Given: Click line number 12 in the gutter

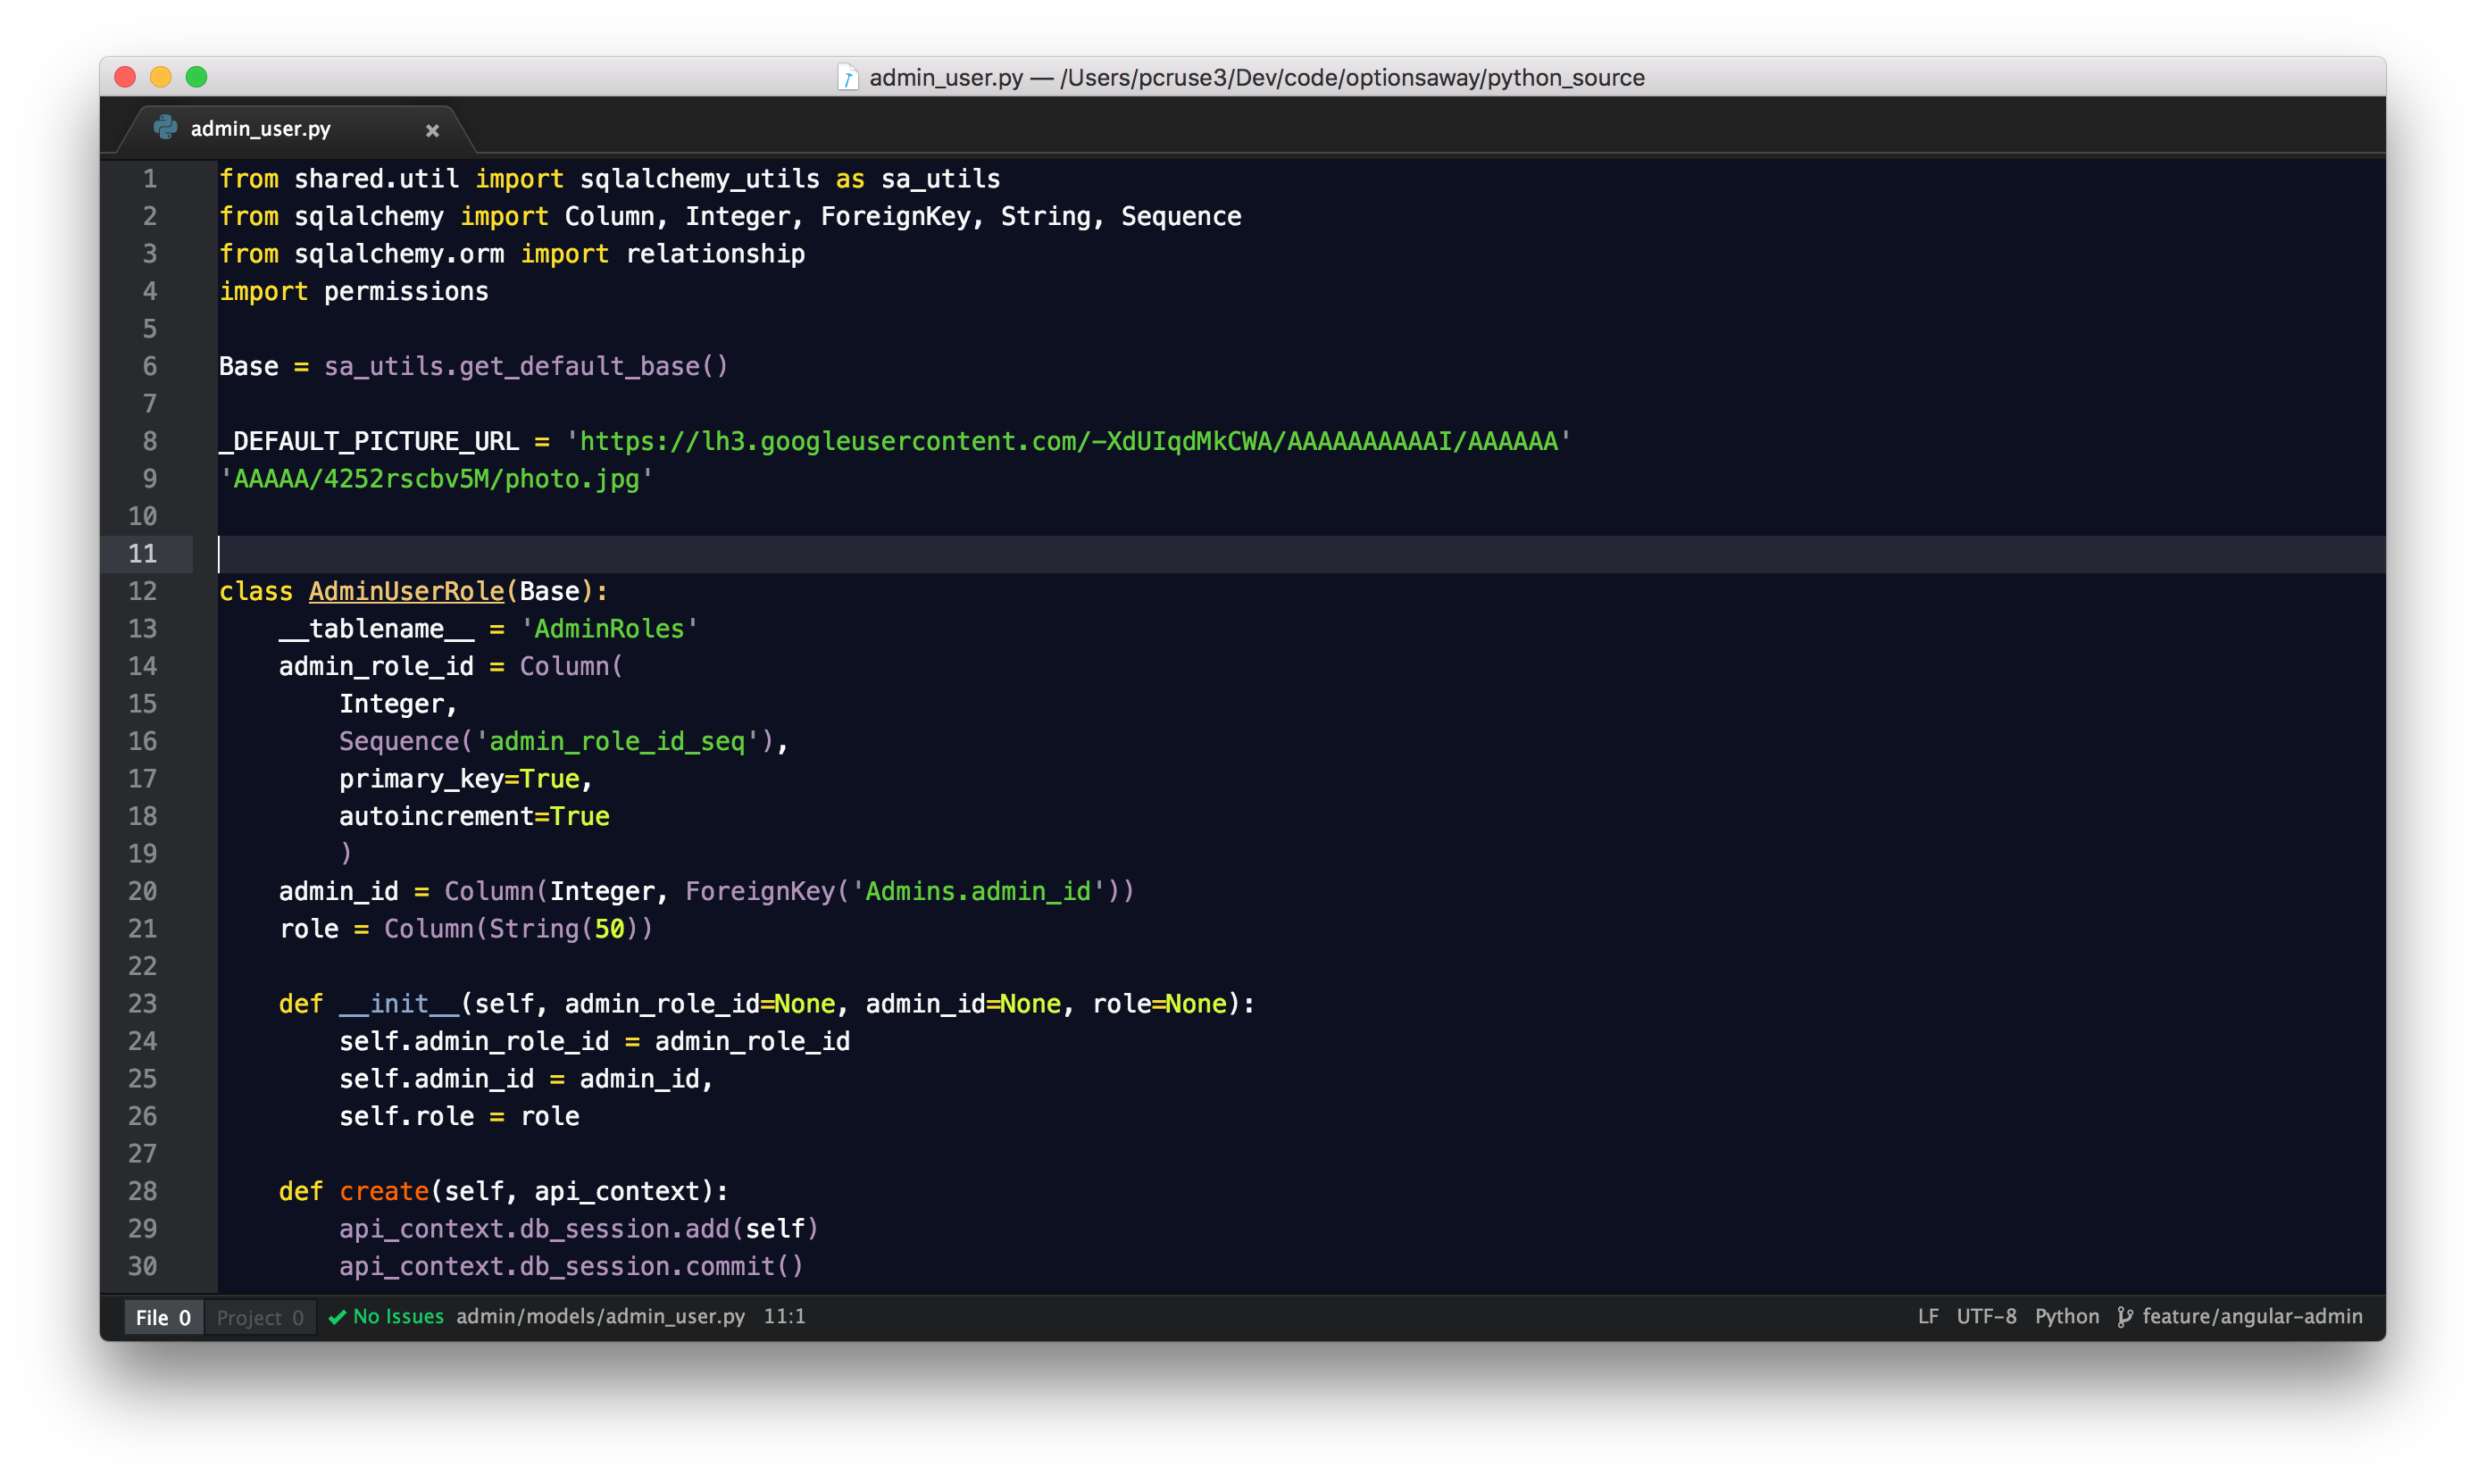Looking at the screenshot, I should (143, 591).
